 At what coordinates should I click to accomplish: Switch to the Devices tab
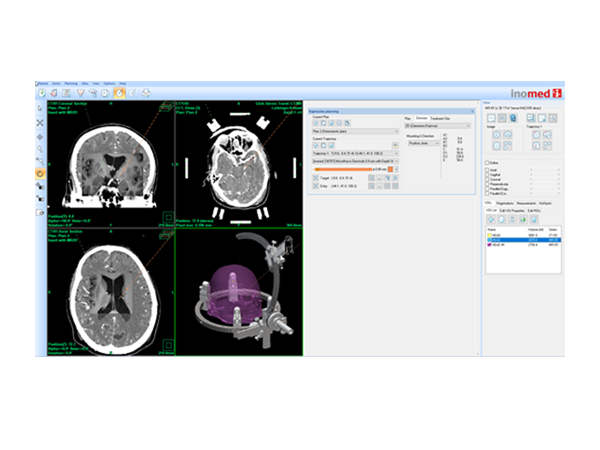click(x=421, y=118)
